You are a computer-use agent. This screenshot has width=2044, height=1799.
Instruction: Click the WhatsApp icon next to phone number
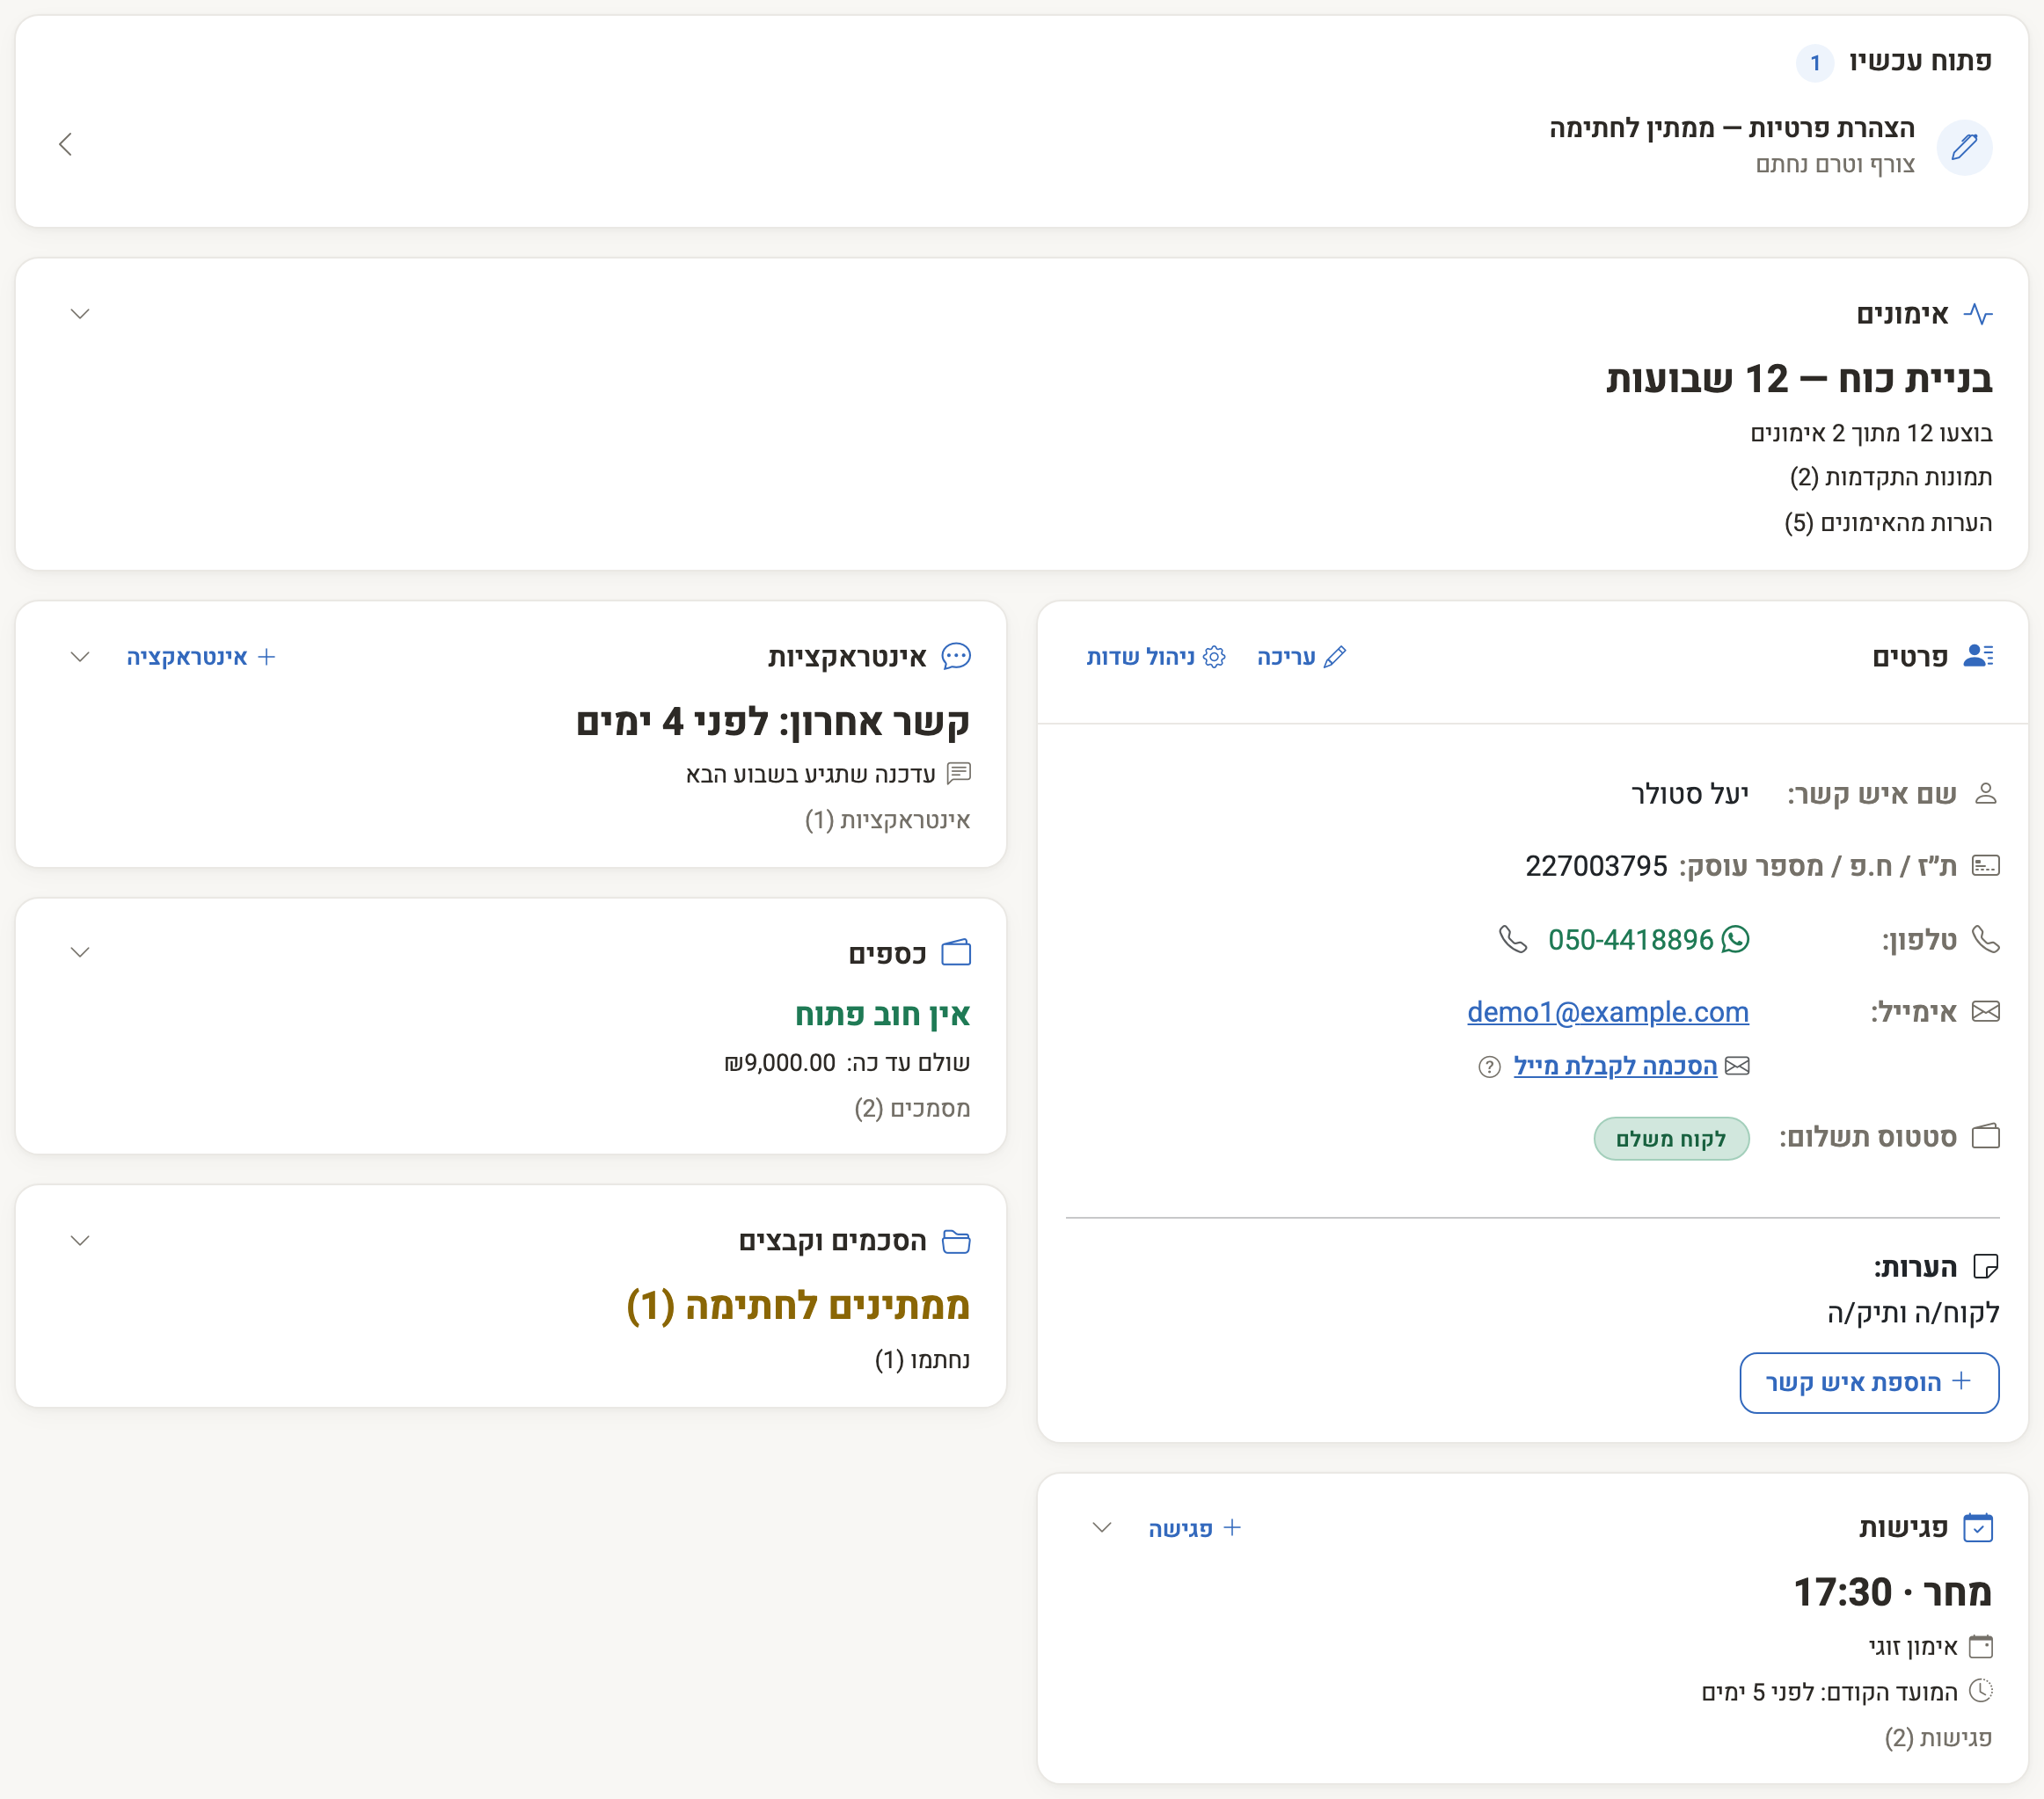tap(1735, 940)
